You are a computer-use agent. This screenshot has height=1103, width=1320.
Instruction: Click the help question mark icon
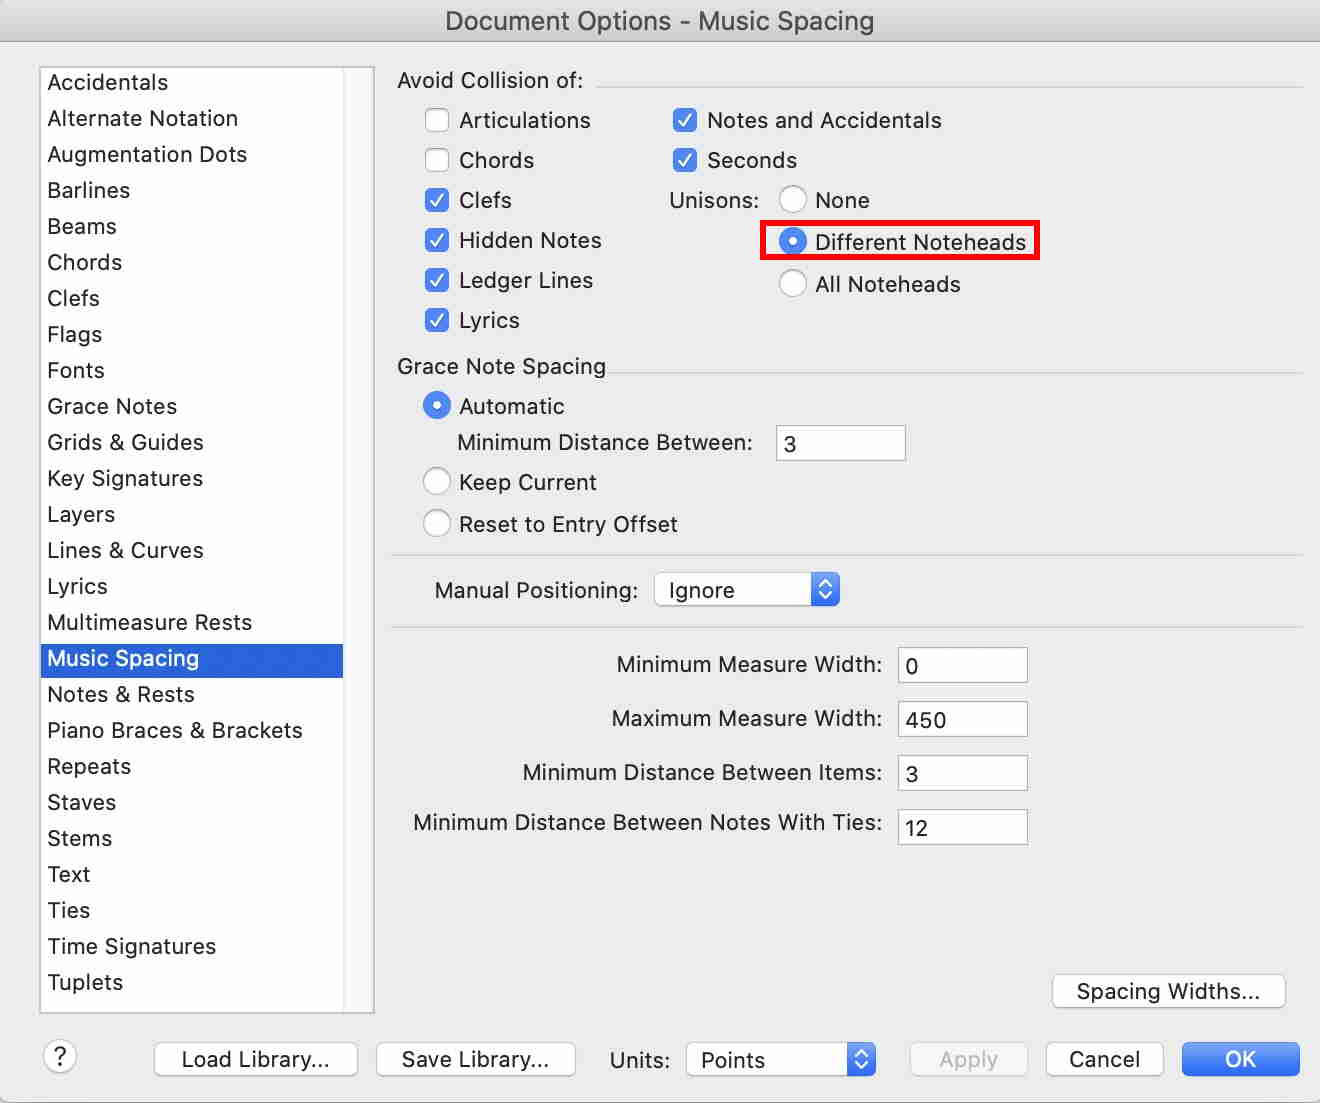pos(60,1056)
